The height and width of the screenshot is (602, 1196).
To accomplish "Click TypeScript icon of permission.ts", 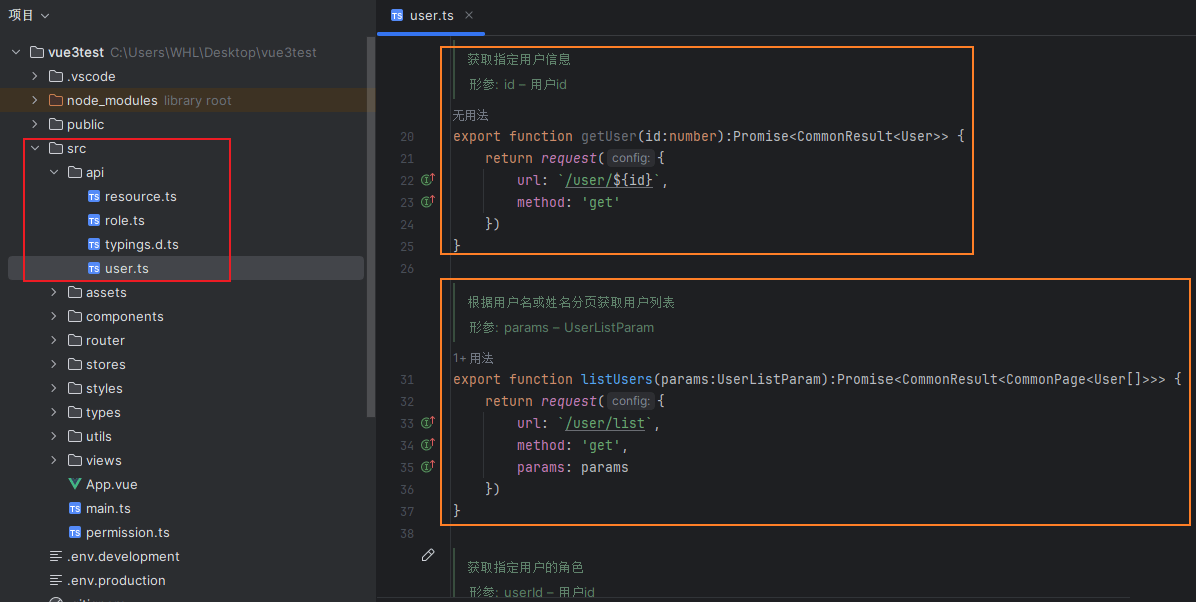I will [75, 533].
